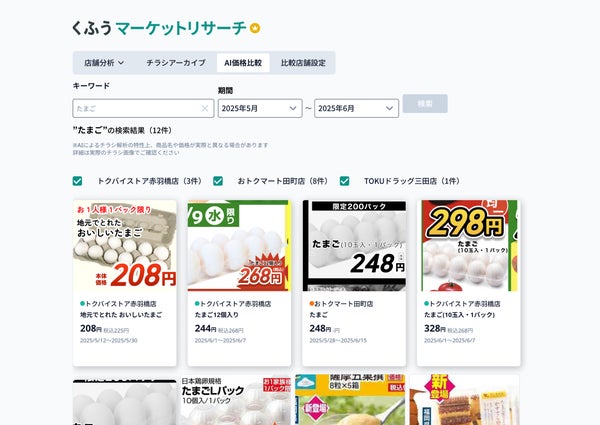Open the 限定200パック 248円 flyer thumbnail
This screenshot has height=425, width=600.
pos(354,246)
